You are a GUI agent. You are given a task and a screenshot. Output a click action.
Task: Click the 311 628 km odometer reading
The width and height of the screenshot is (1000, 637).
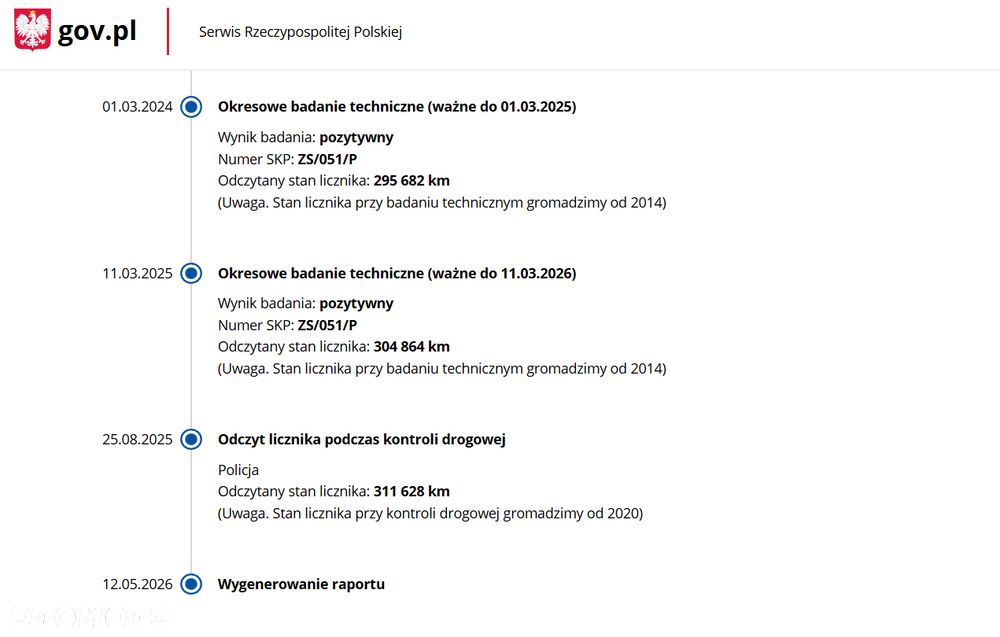[x=411, y=491]
